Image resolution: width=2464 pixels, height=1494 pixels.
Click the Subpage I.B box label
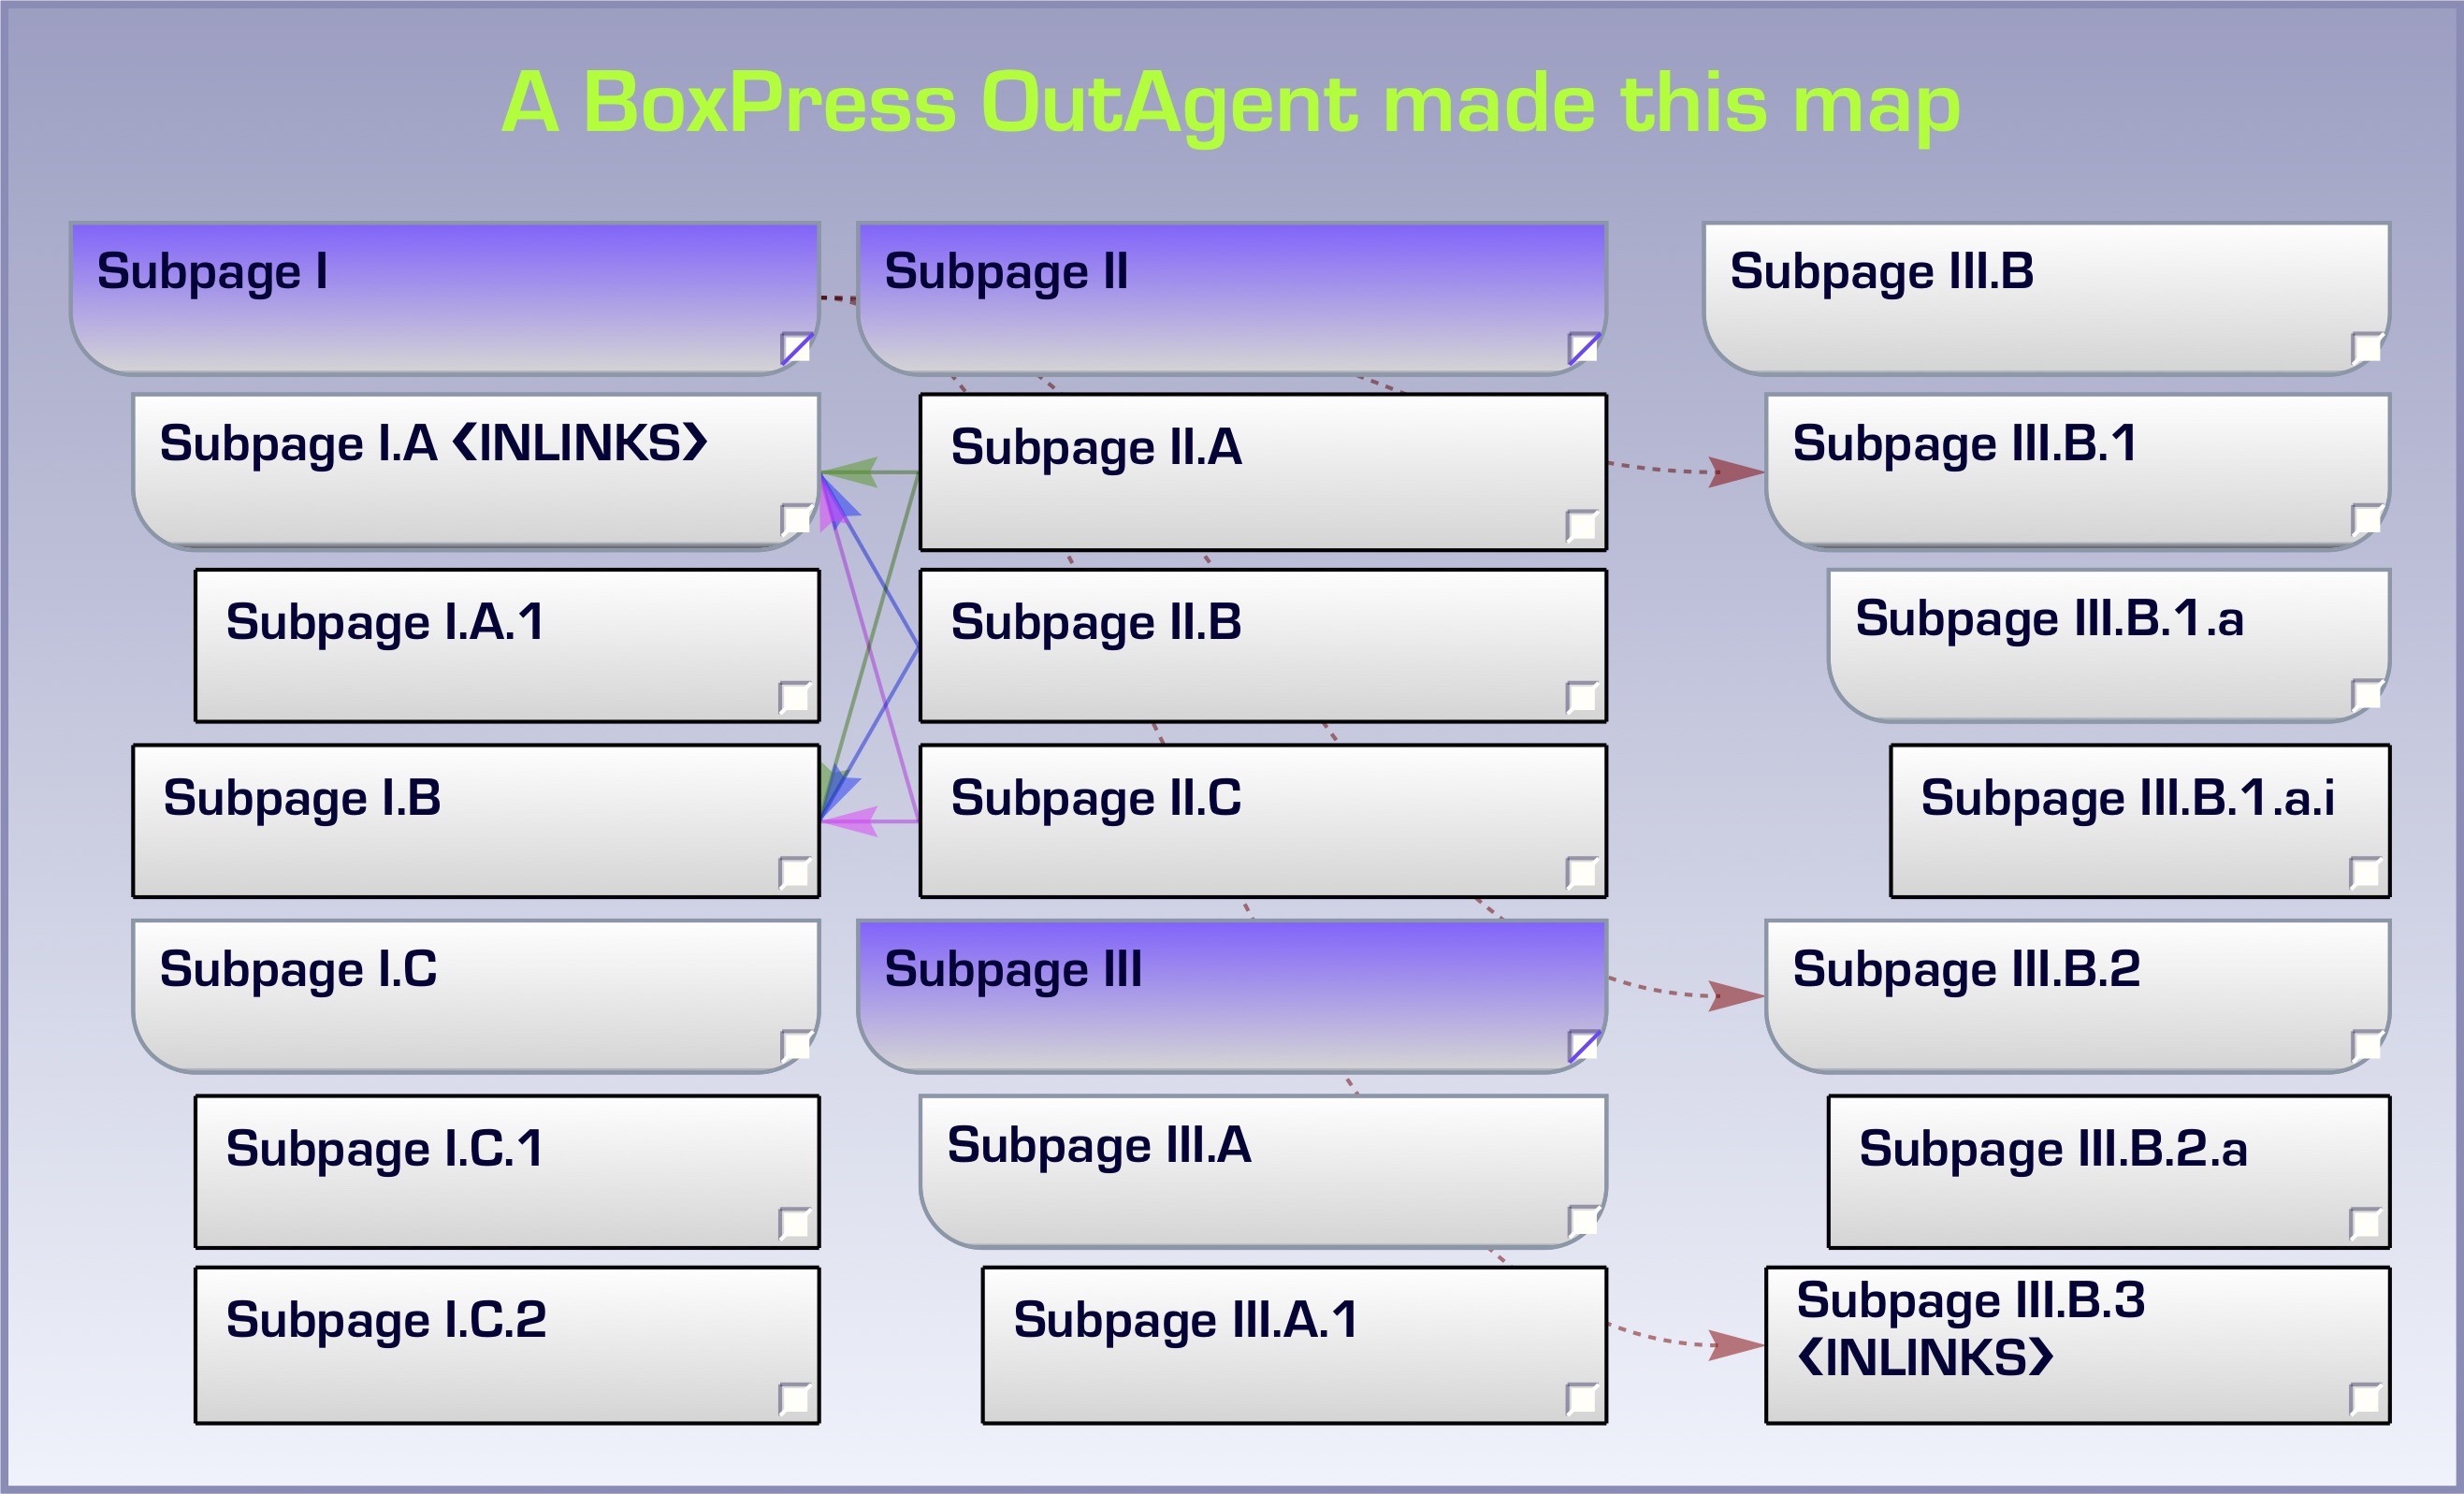tap(302, 798)
